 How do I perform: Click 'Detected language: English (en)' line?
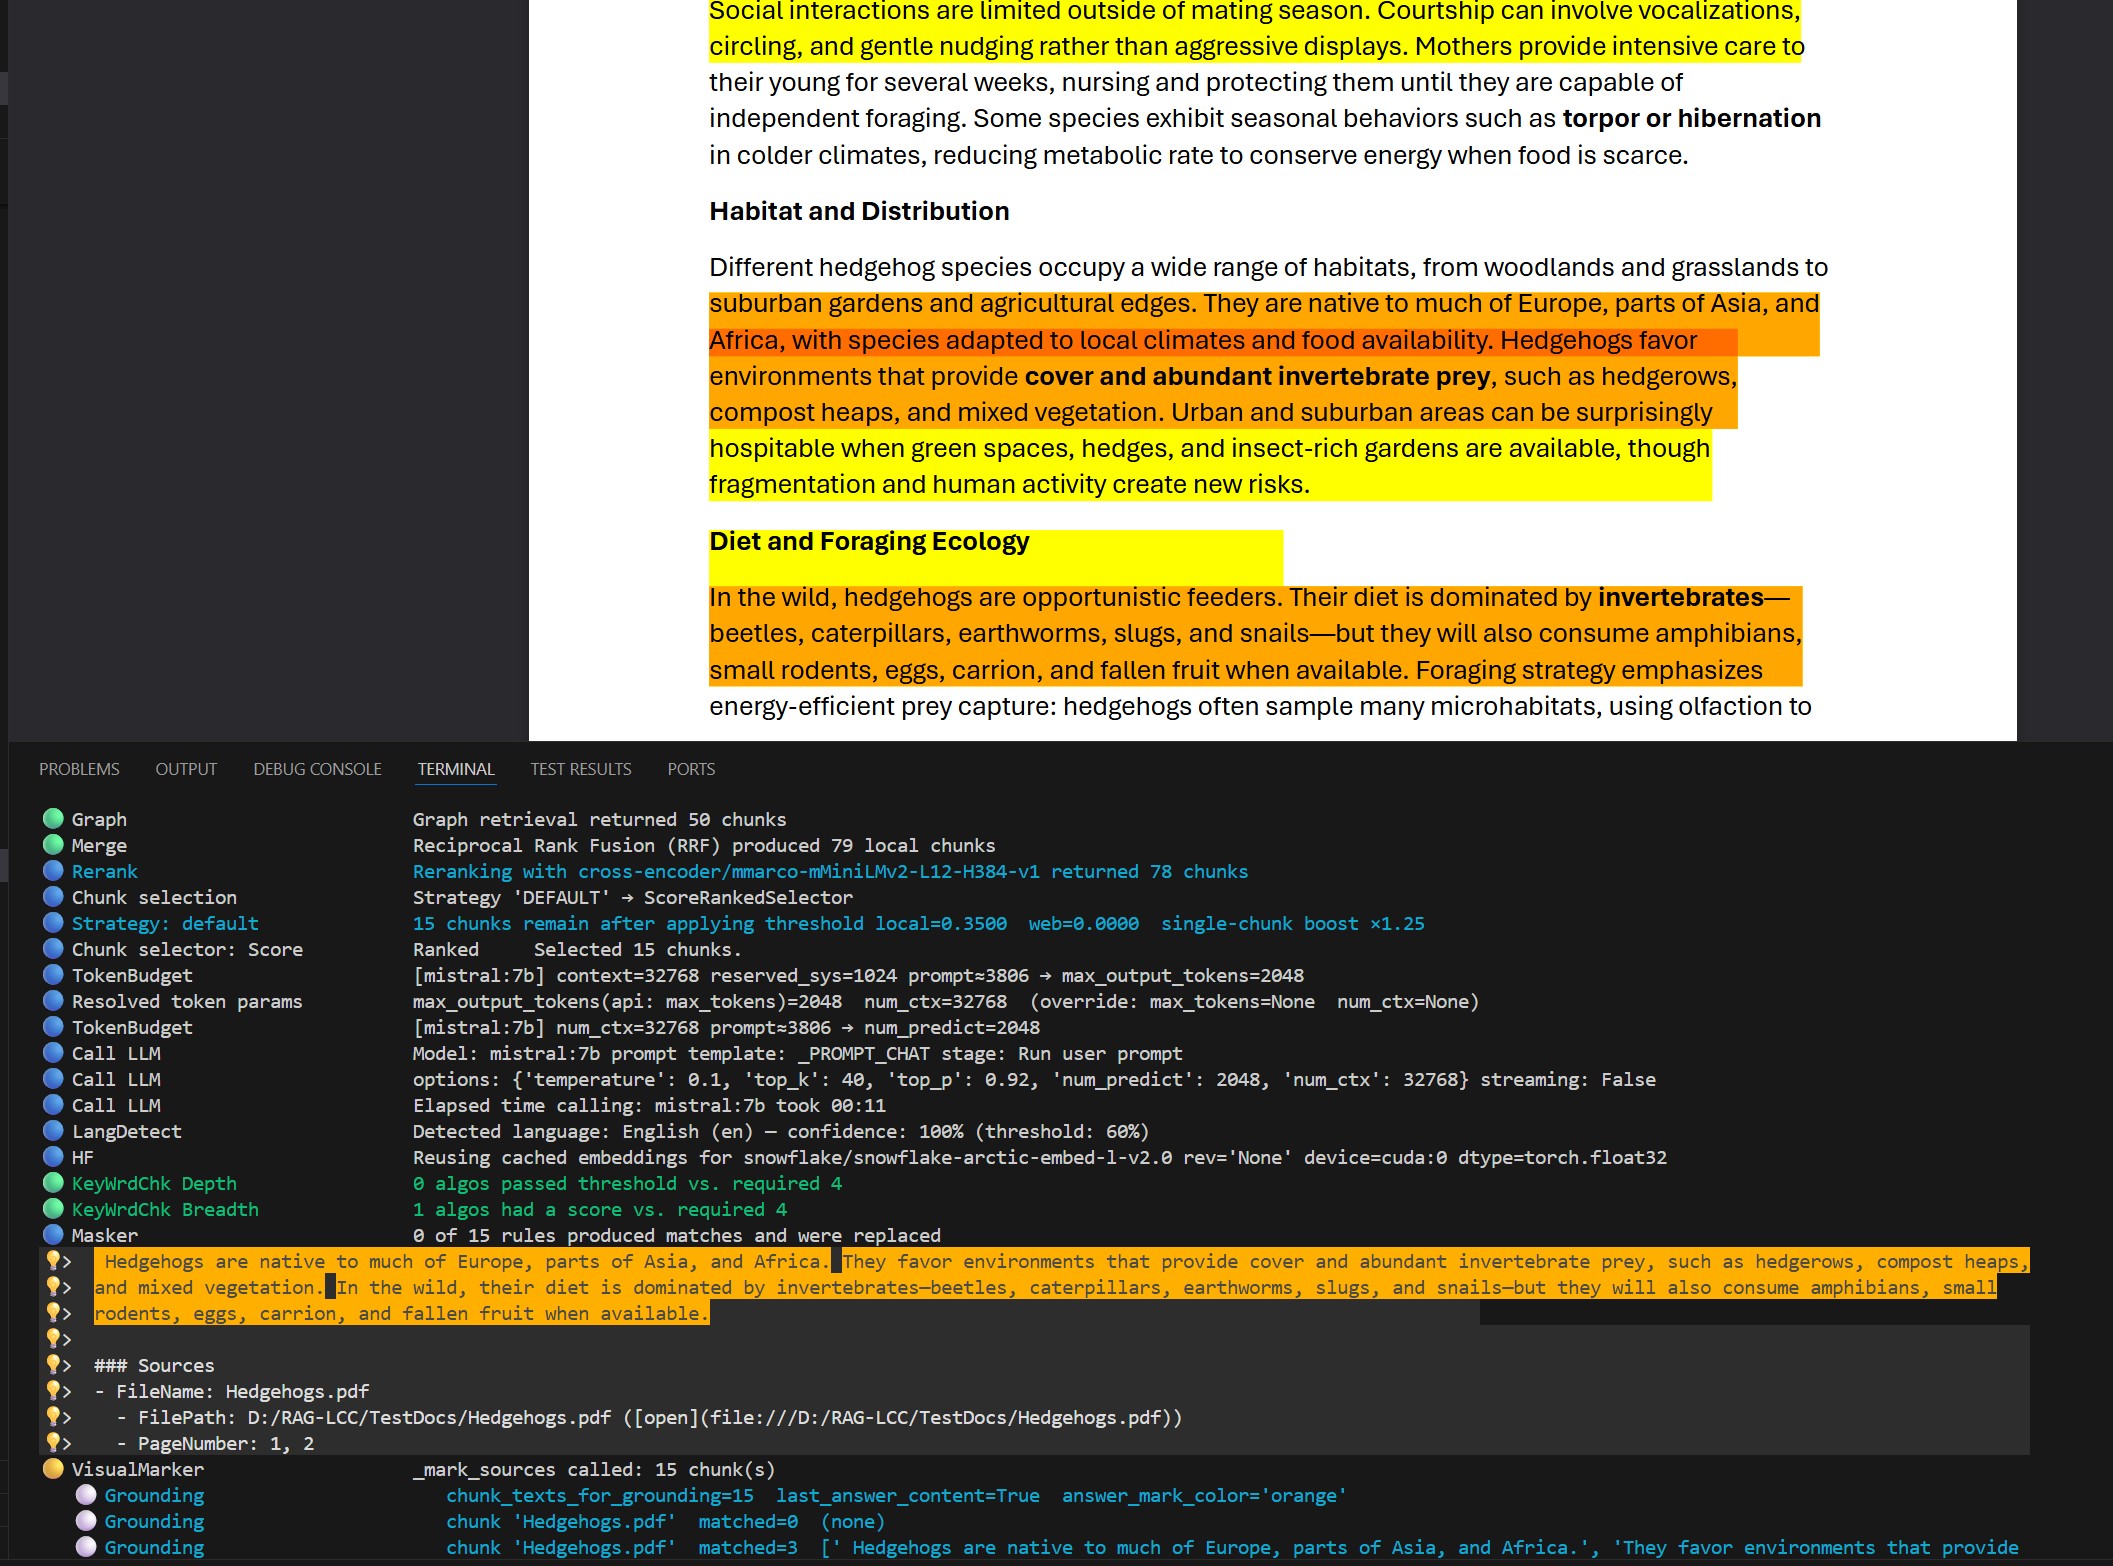[781, 1131]
